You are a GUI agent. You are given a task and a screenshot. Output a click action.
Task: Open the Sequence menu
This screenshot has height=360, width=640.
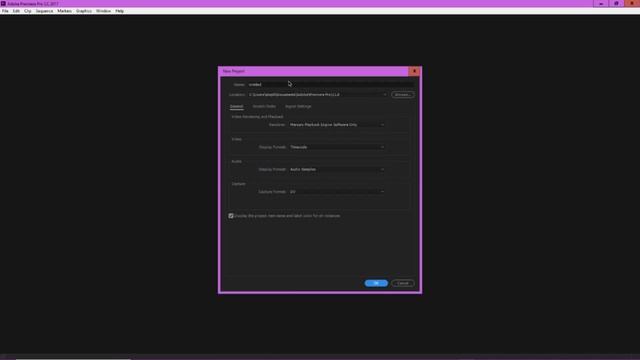(x=44, y=11)
